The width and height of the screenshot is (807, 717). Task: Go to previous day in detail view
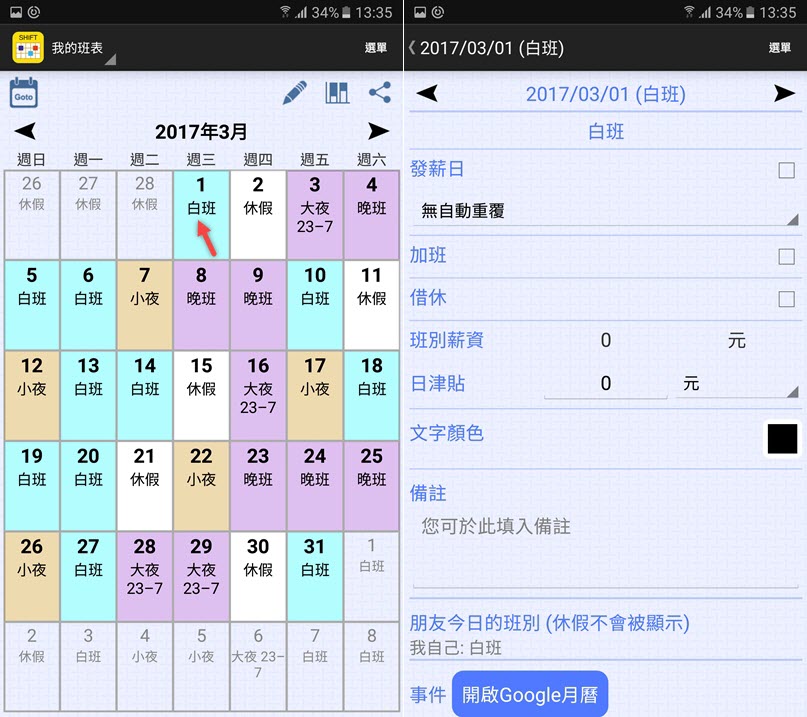coord(427,94)
